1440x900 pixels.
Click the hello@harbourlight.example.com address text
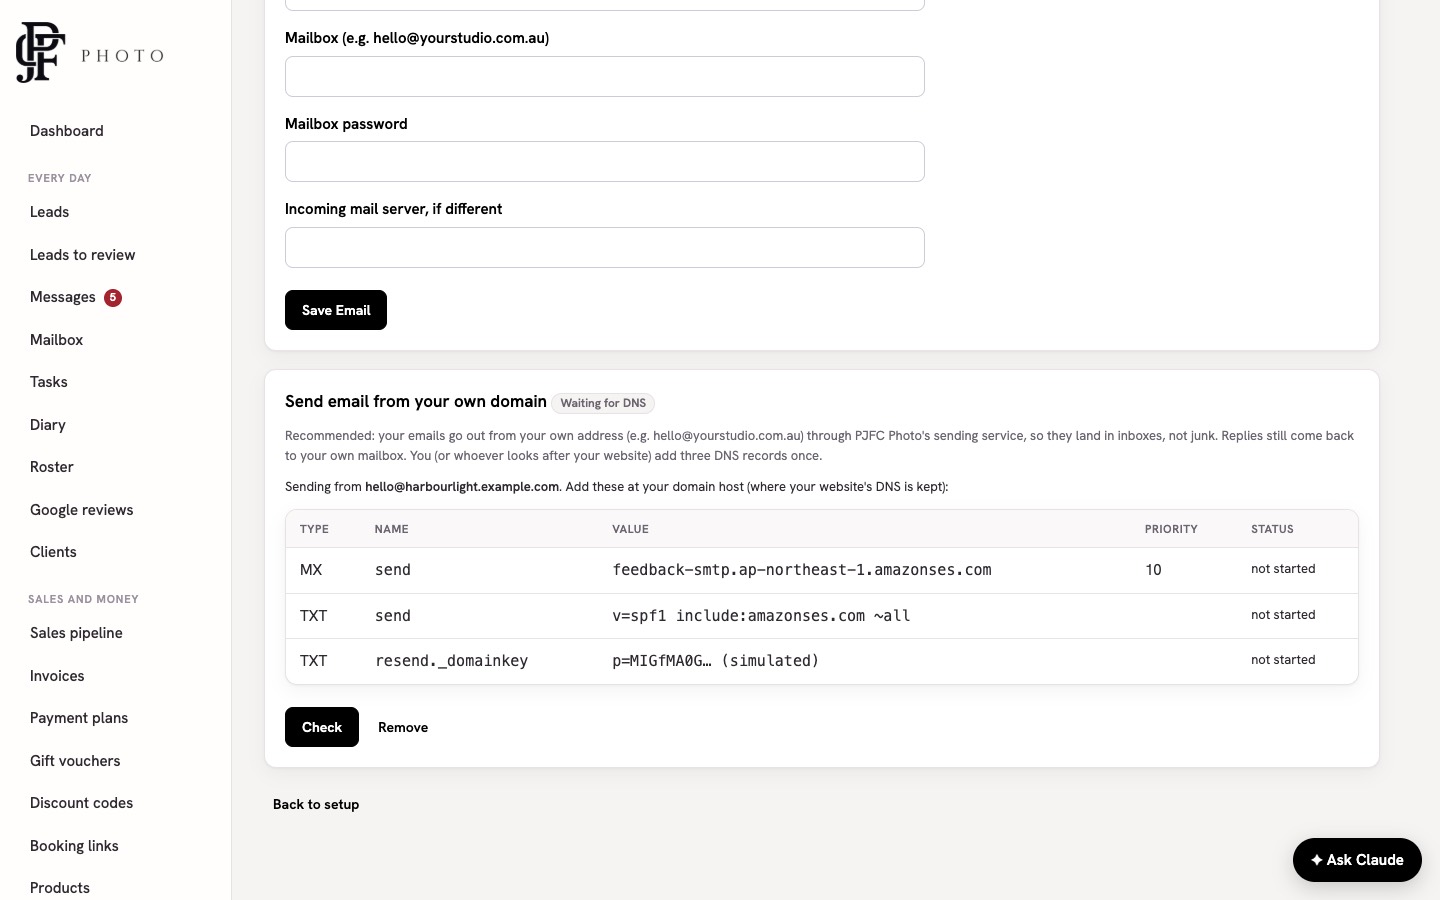click(462, 487)
